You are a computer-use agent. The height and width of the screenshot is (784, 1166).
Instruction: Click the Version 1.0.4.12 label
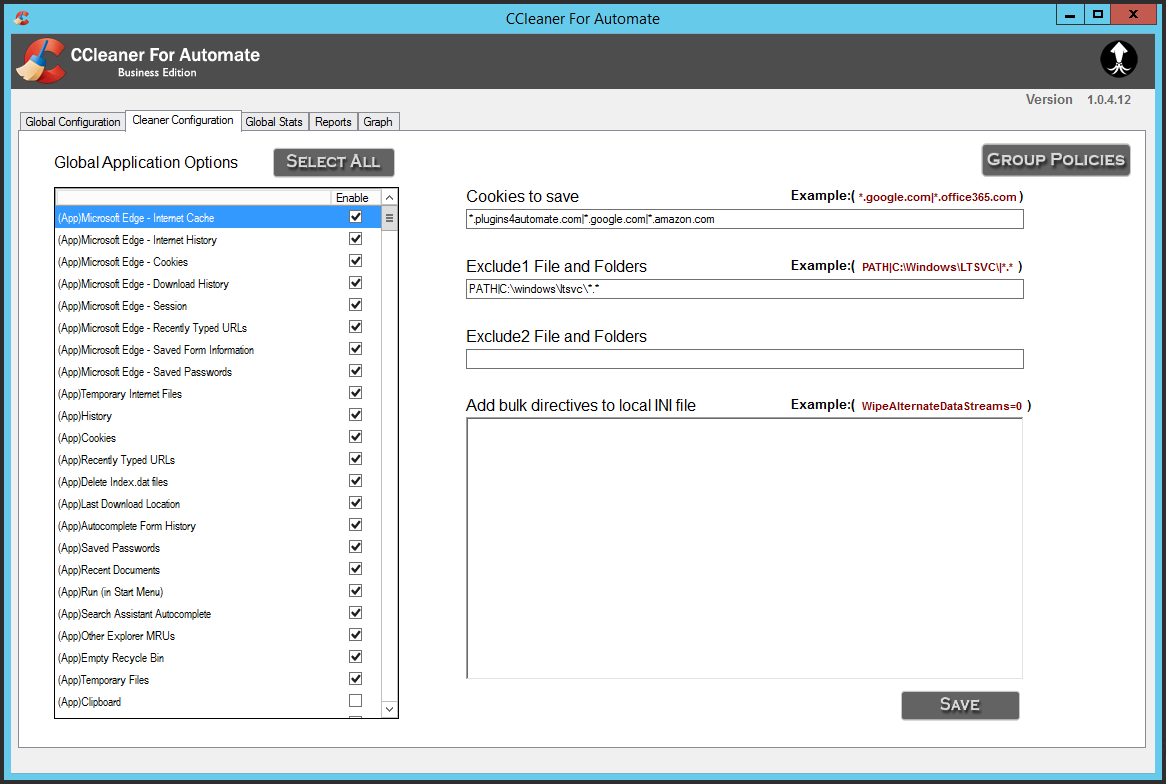point(1078,100)
